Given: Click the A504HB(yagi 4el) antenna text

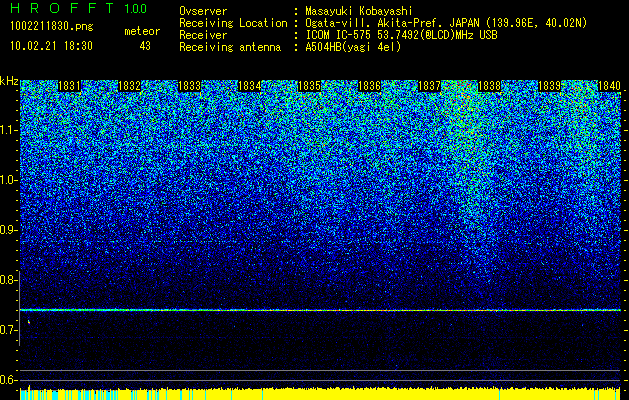Looking at the screenshot, I should [353, 47].
